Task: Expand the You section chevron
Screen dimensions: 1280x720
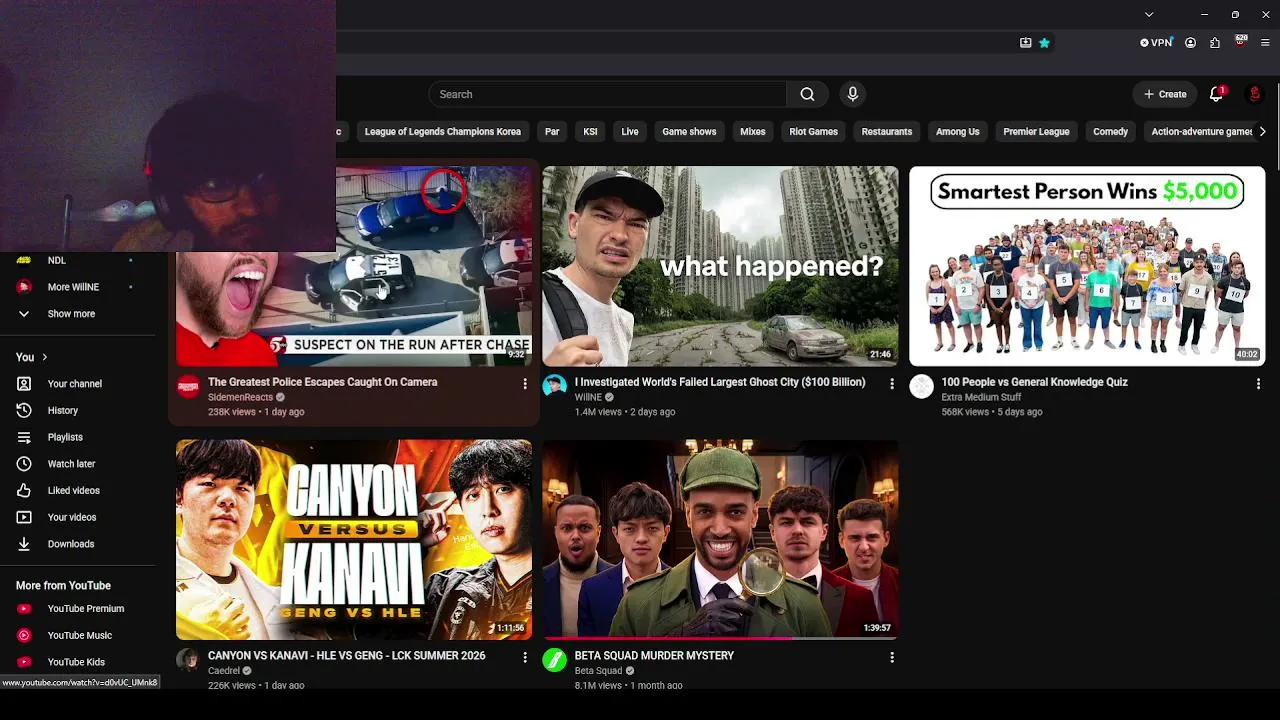Action: click(x=44, y=357)
